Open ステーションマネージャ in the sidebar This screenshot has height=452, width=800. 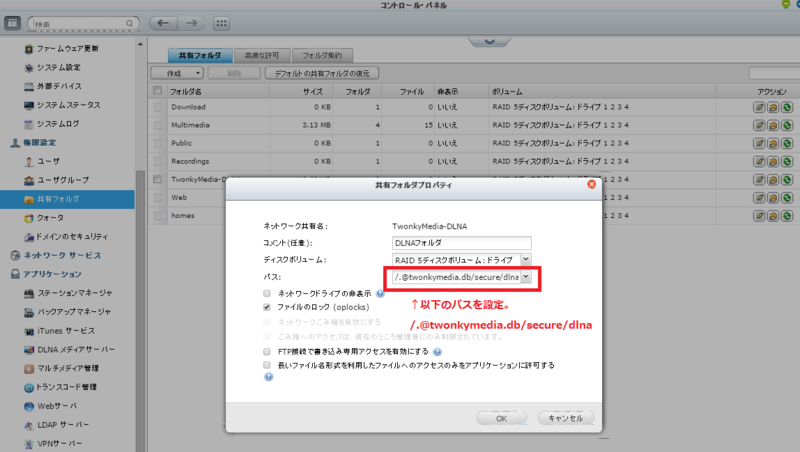pyautogui.click(x=68, y=293)
